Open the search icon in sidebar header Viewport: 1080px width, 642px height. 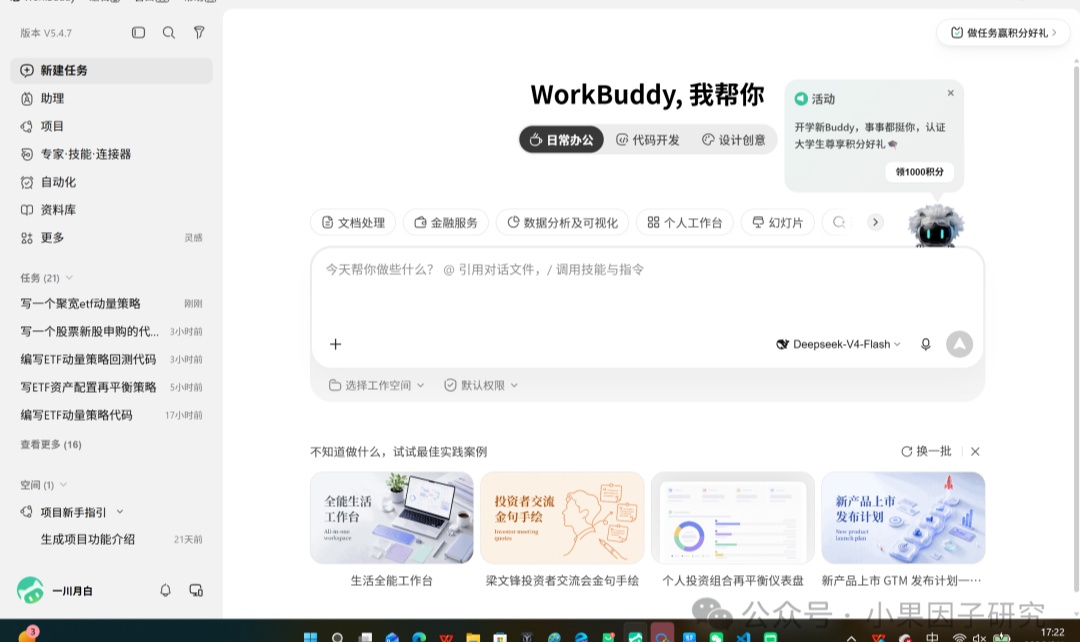(x=169, y=32)
